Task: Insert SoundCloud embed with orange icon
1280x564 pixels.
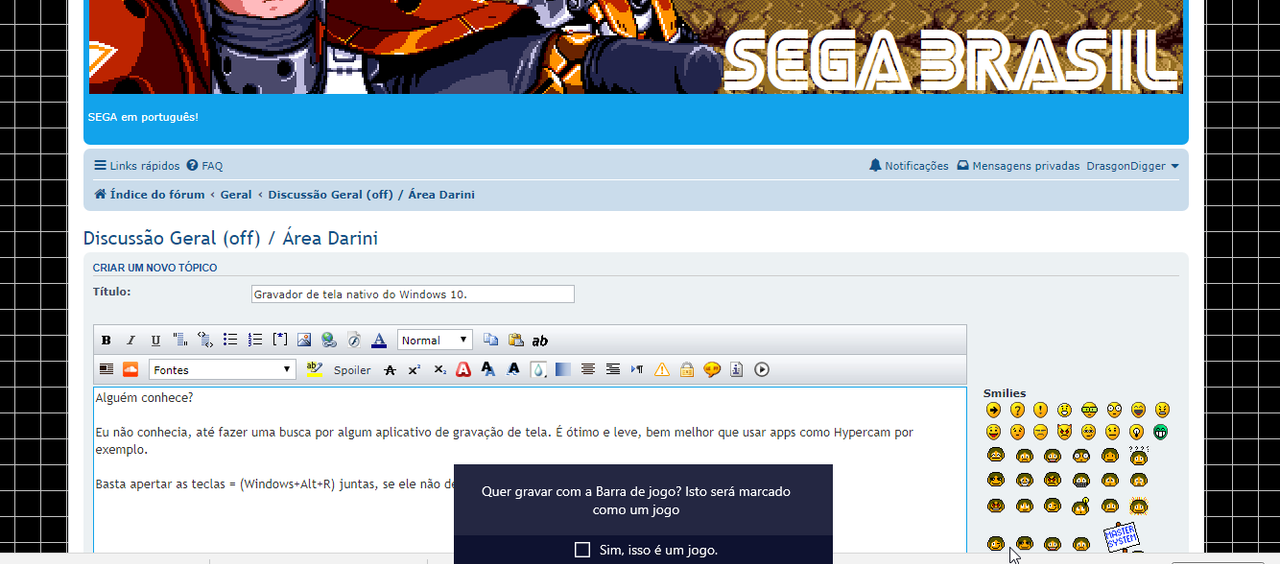Action: [130, 369]
